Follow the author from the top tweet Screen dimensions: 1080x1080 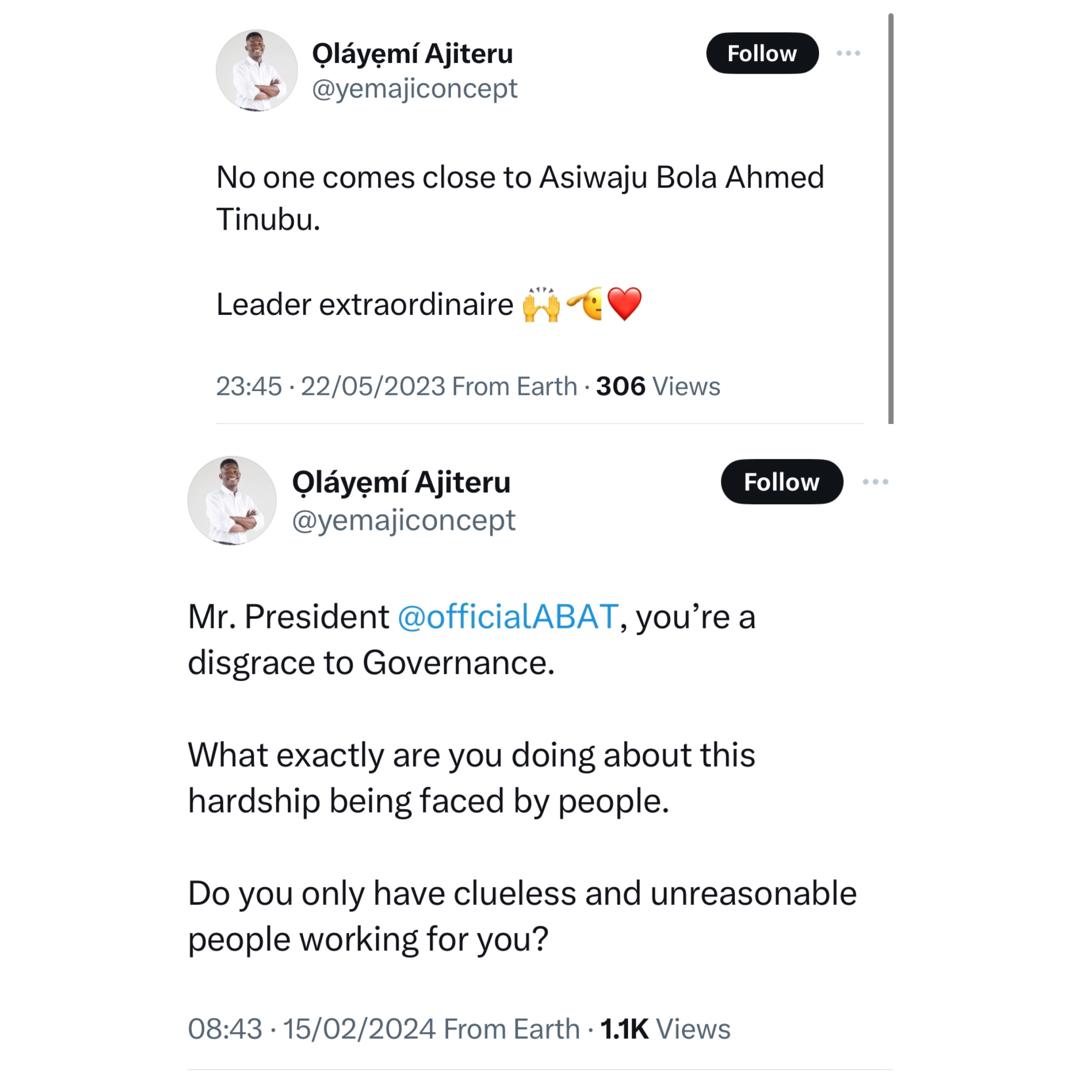click(762, 53)
